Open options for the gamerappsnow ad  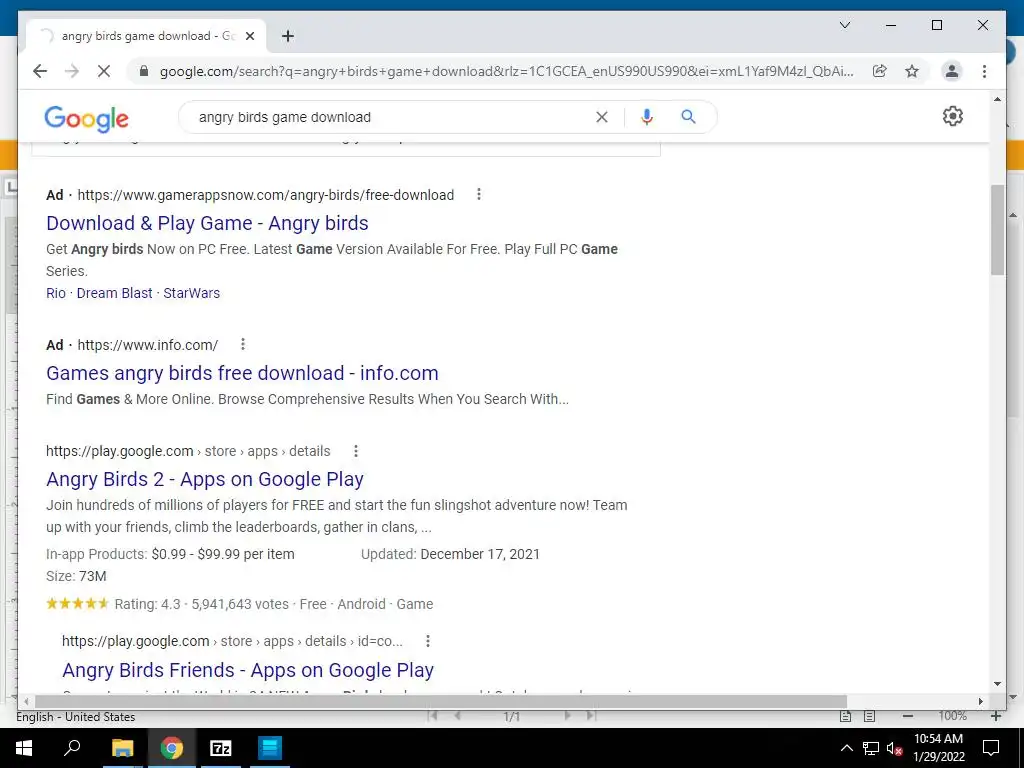[479, 194]
